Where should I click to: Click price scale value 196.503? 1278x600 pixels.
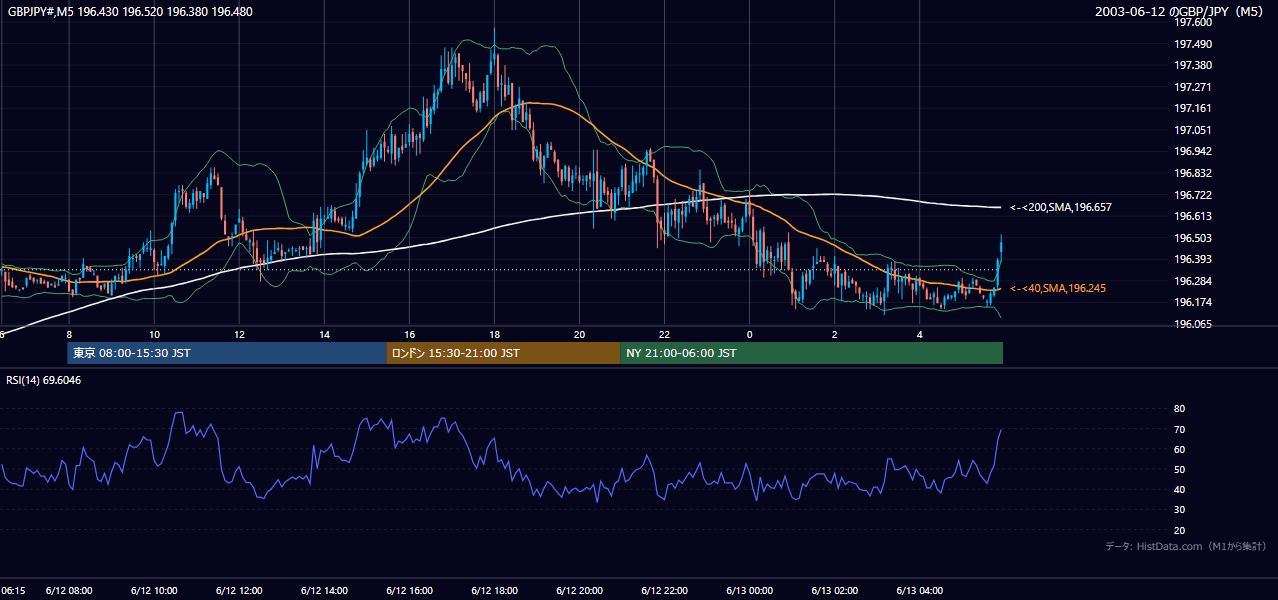click(1193, 238)
